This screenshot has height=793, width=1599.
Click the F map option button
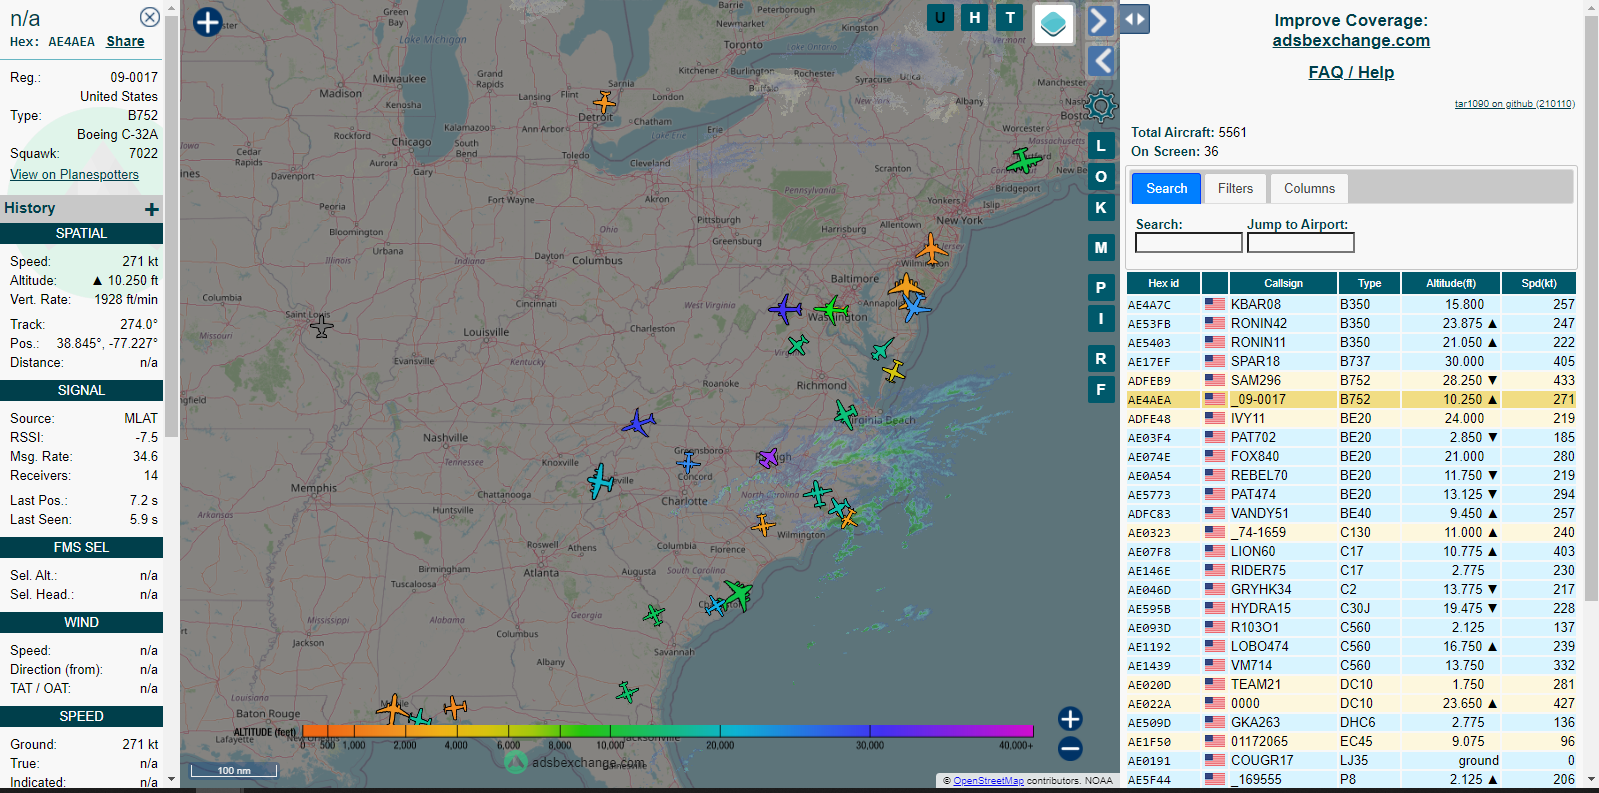1101,390
